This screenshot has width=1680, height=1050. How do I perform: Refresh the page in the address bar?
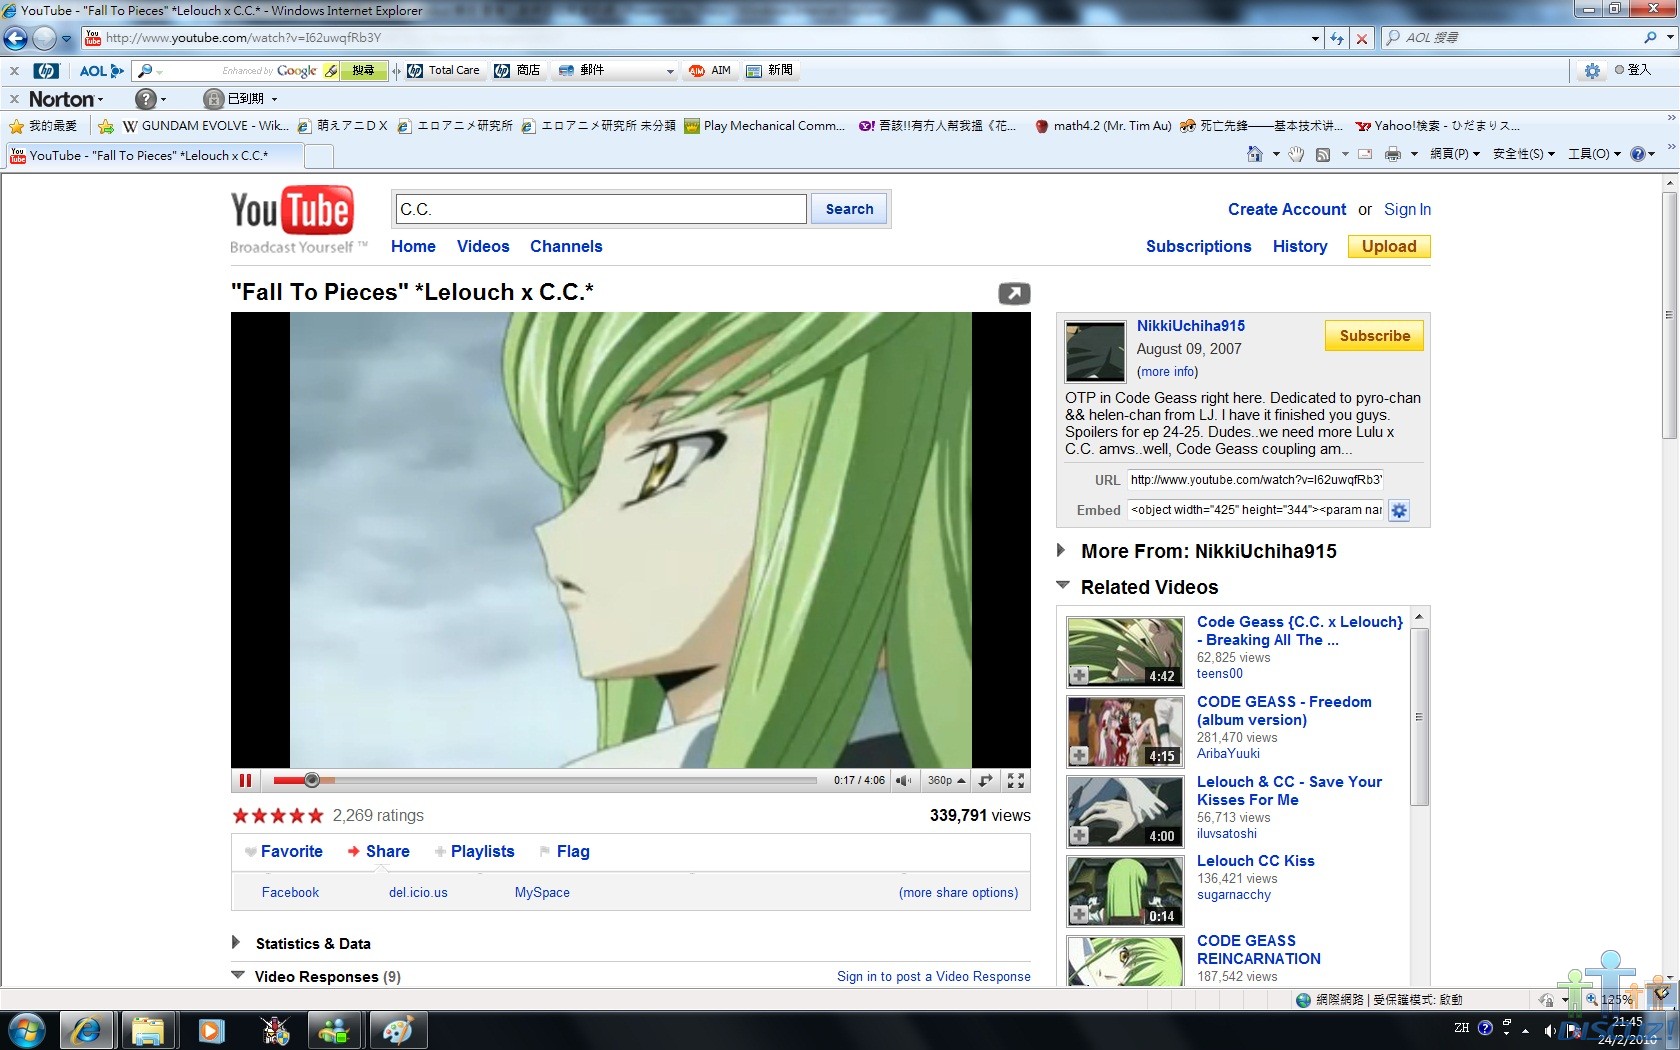(x=1337, y=38)
